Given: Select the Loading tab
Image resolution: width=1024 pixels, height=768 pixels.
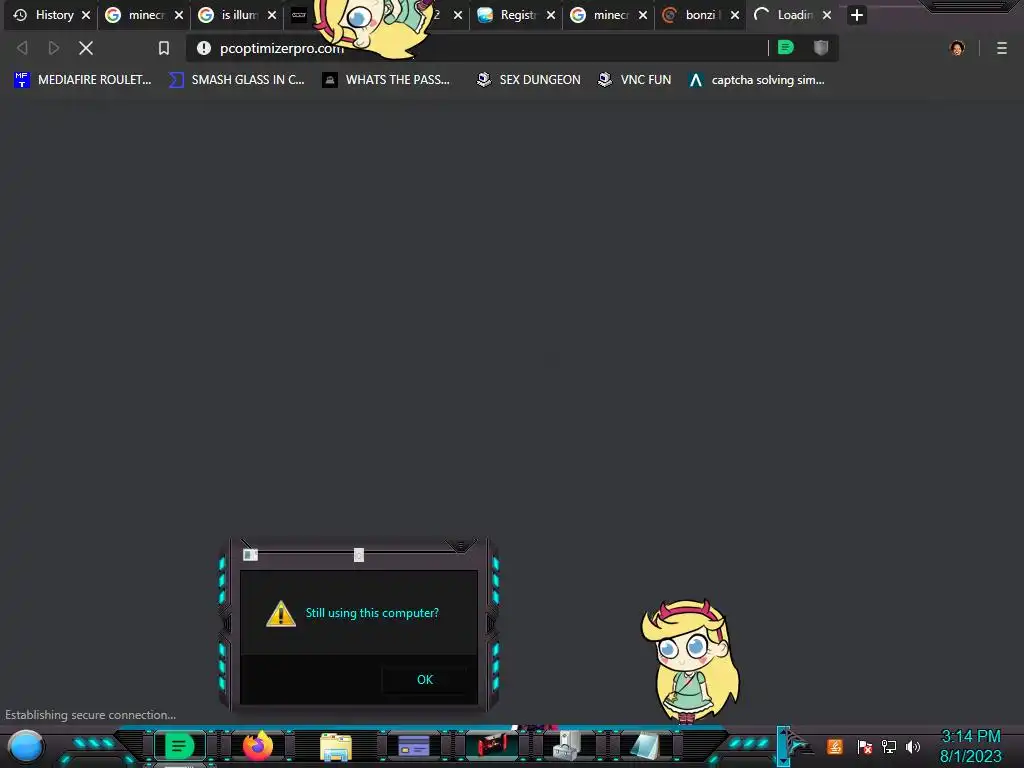Looking at the screenshot, I should tap(792, 15).
